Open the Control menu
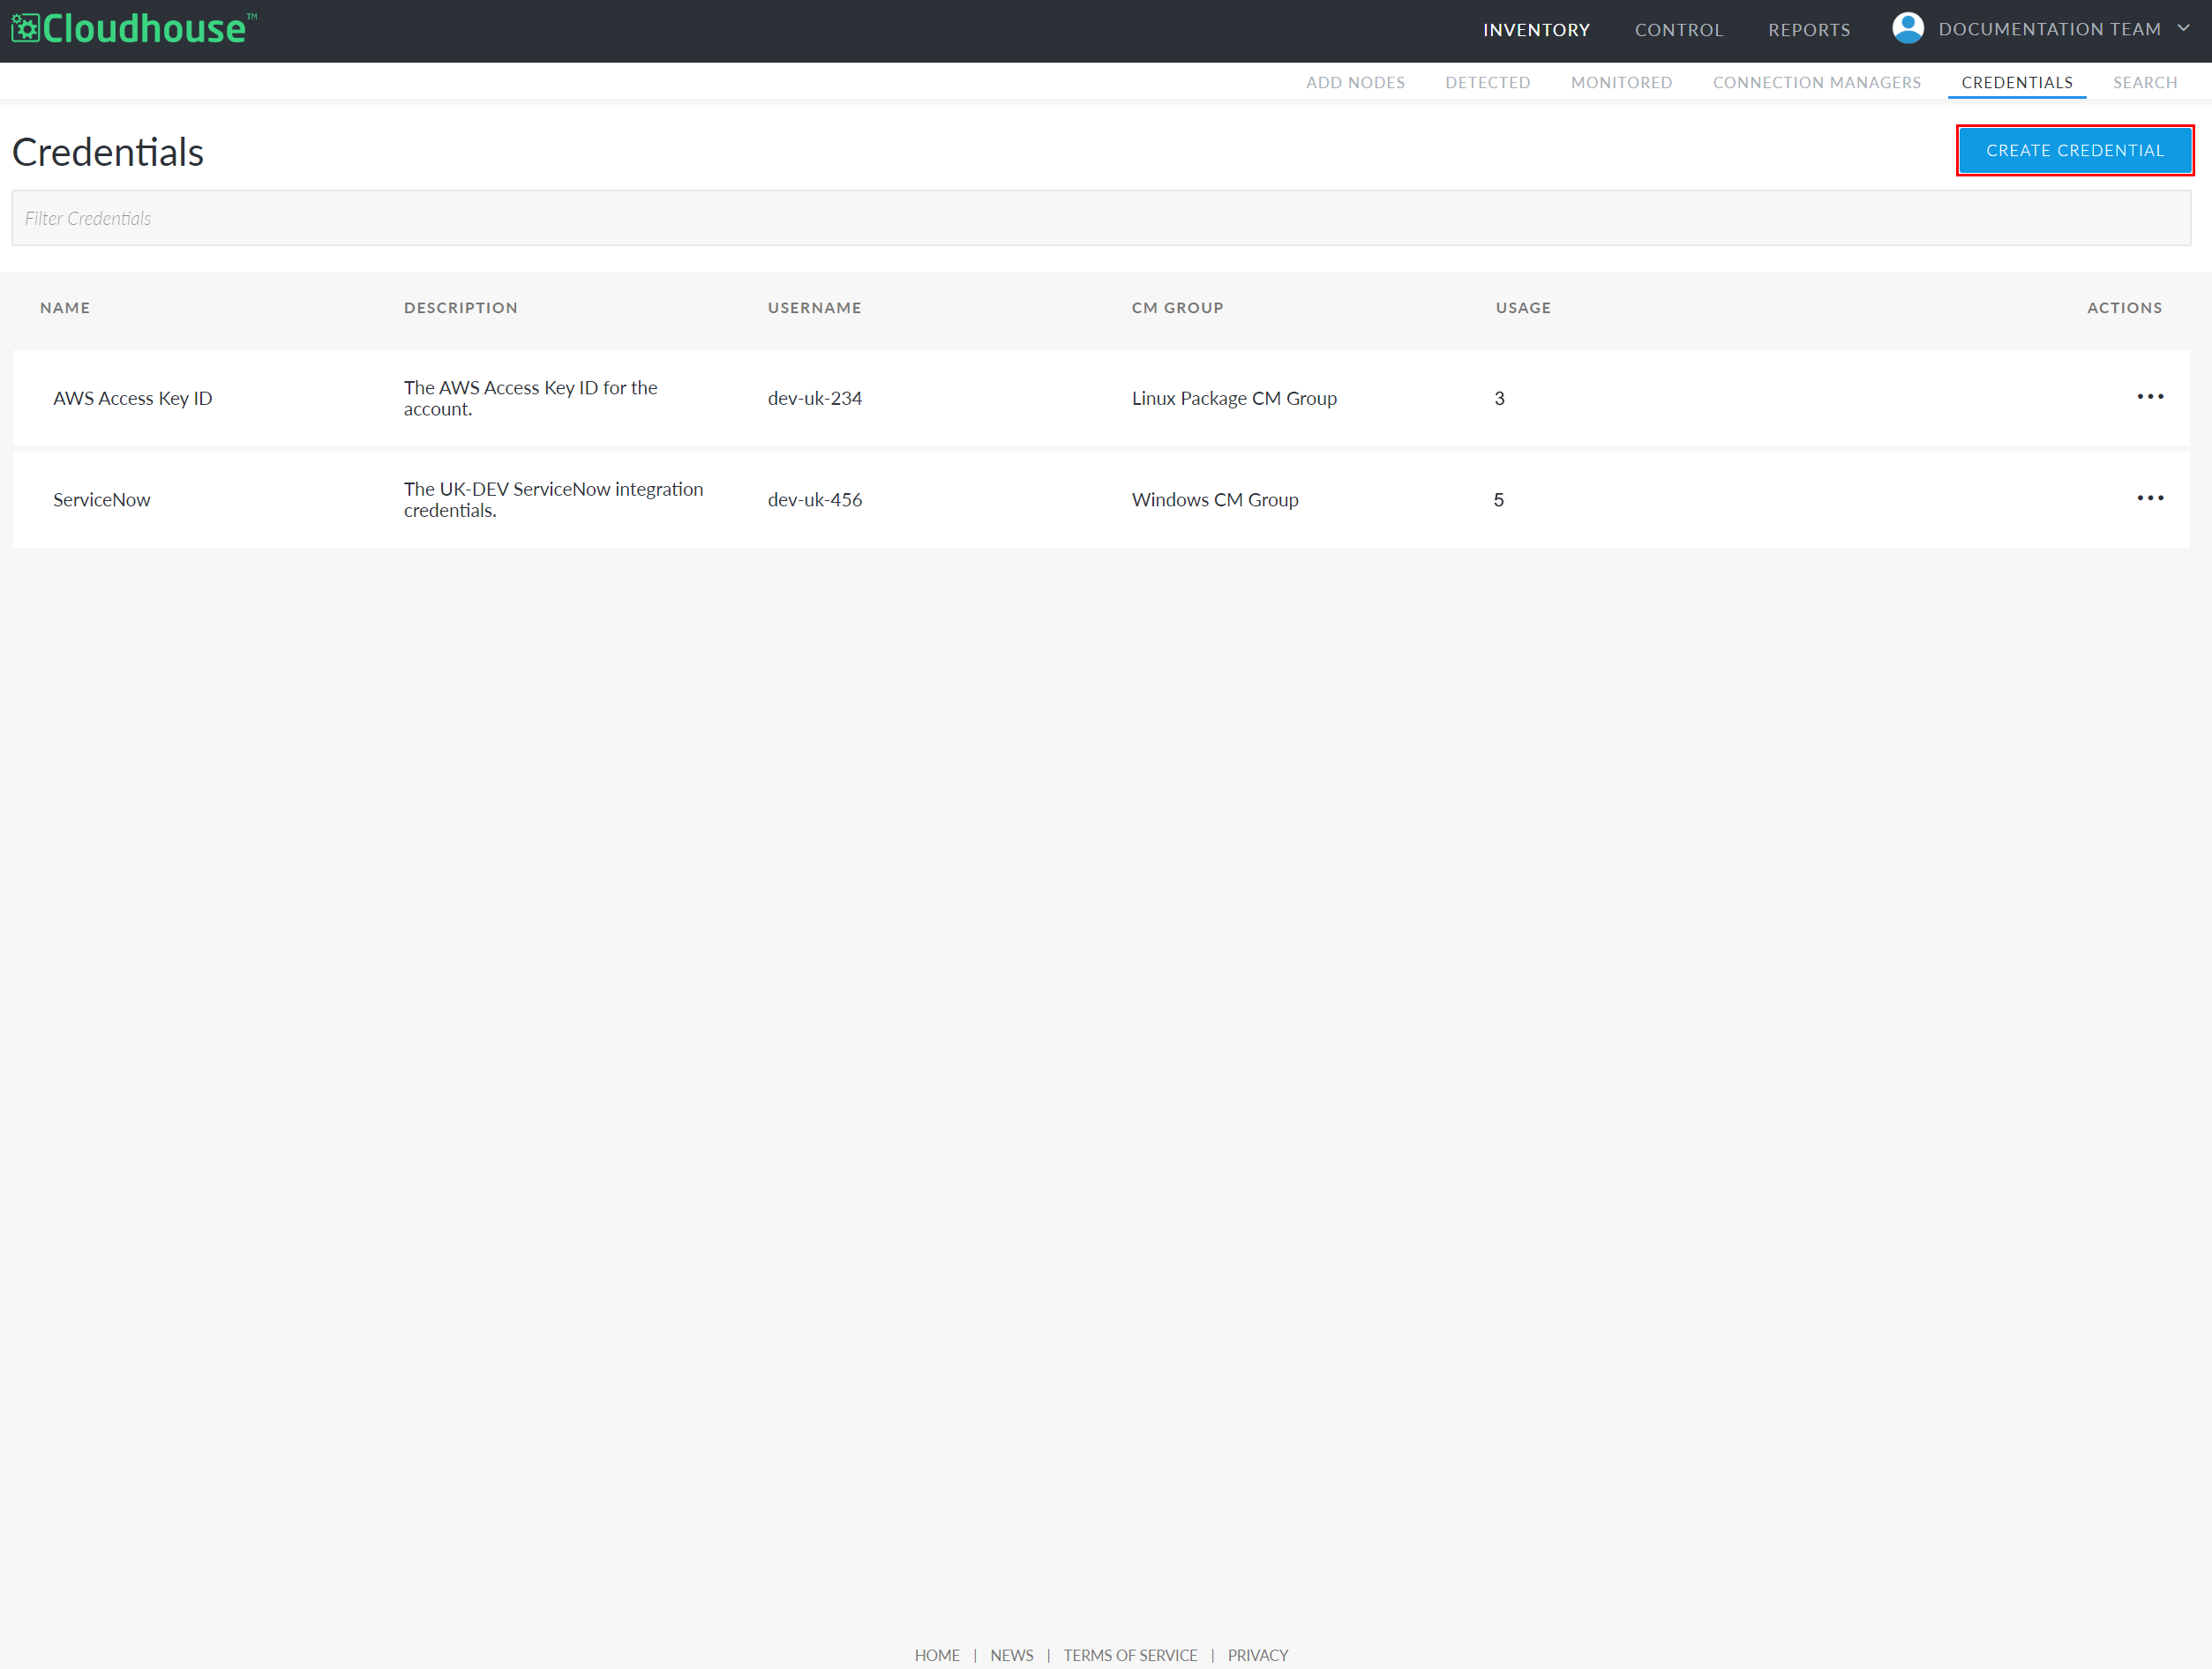2212x1669 pixels. [1678, 30]
